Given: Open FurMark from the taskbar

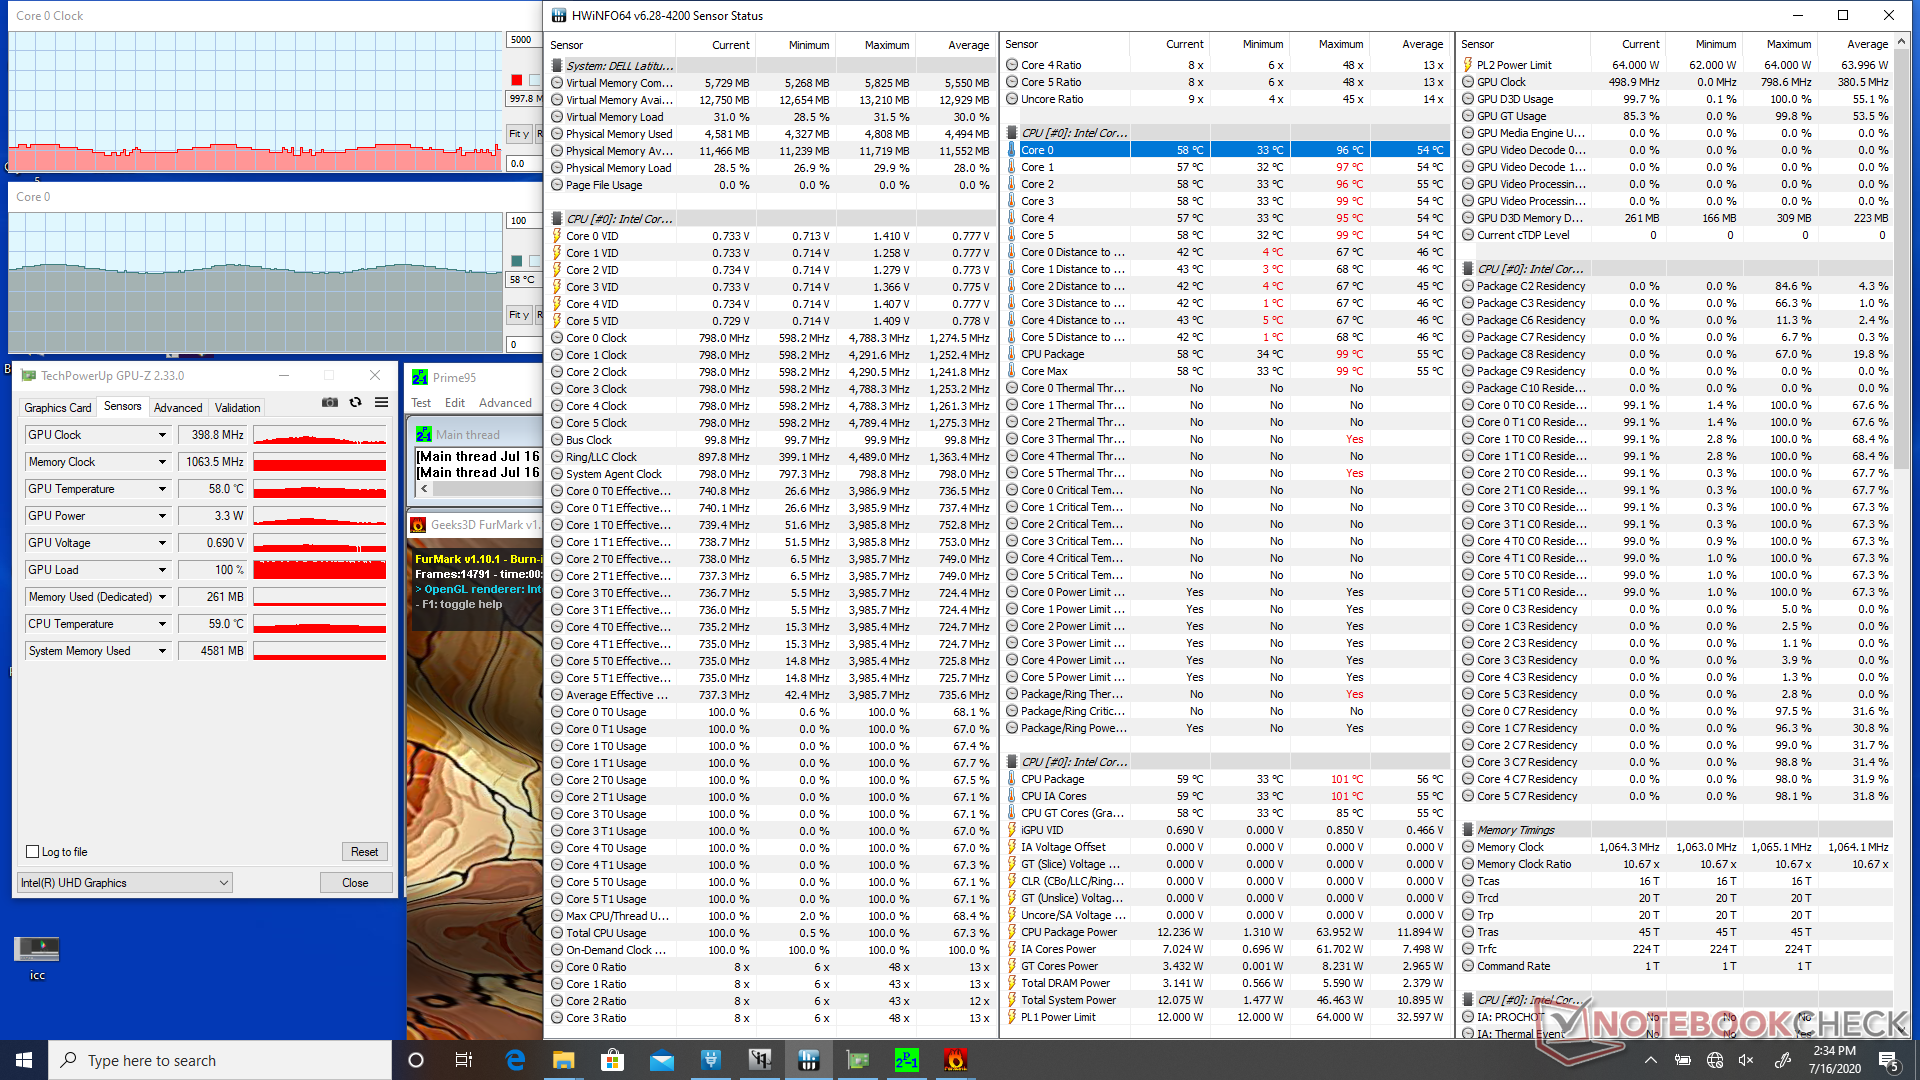Looking at the screenshot, I should click(x=955, y=1060).
